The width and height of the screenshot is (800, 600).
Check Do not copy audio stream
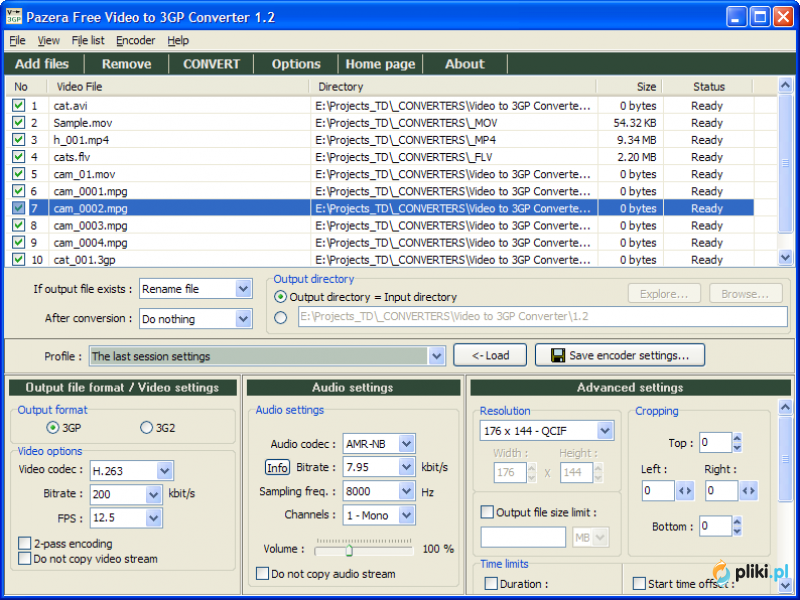(x=262, y=573)
